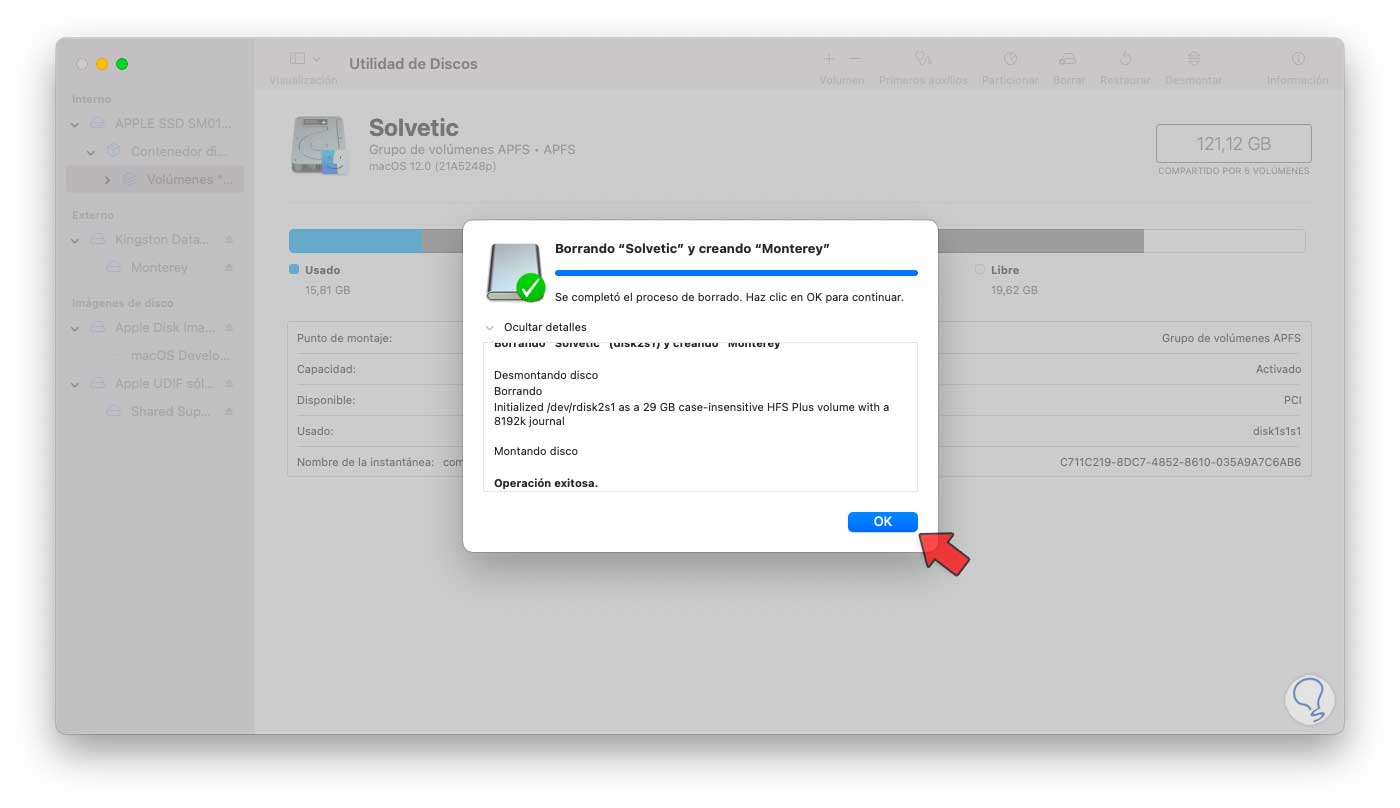The image size is (1400, 808).
Task: Click the Capacidad label
Action: [x=326, y=369]
